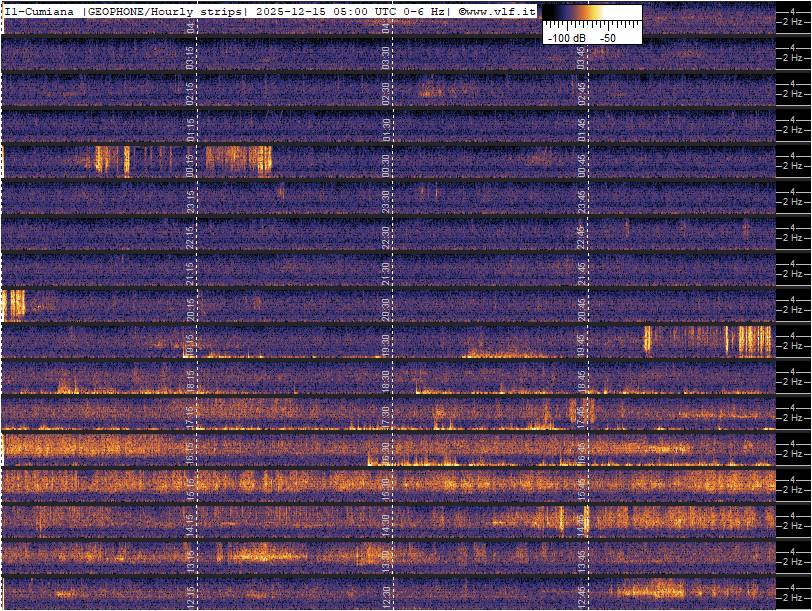Screen dimensions: 812x611
Task: Click the -50 scale label
Action: [x=607, y=37]
